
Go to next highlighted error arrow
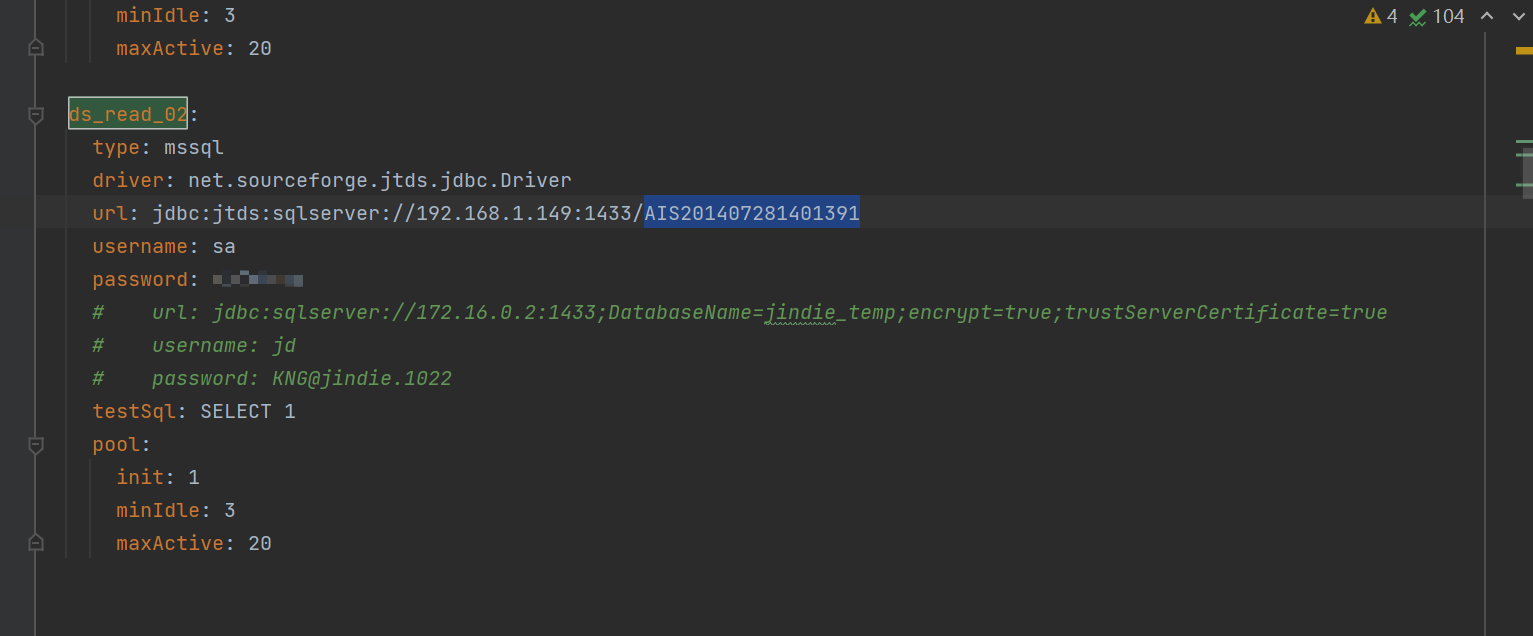[x=1516, y=16]
